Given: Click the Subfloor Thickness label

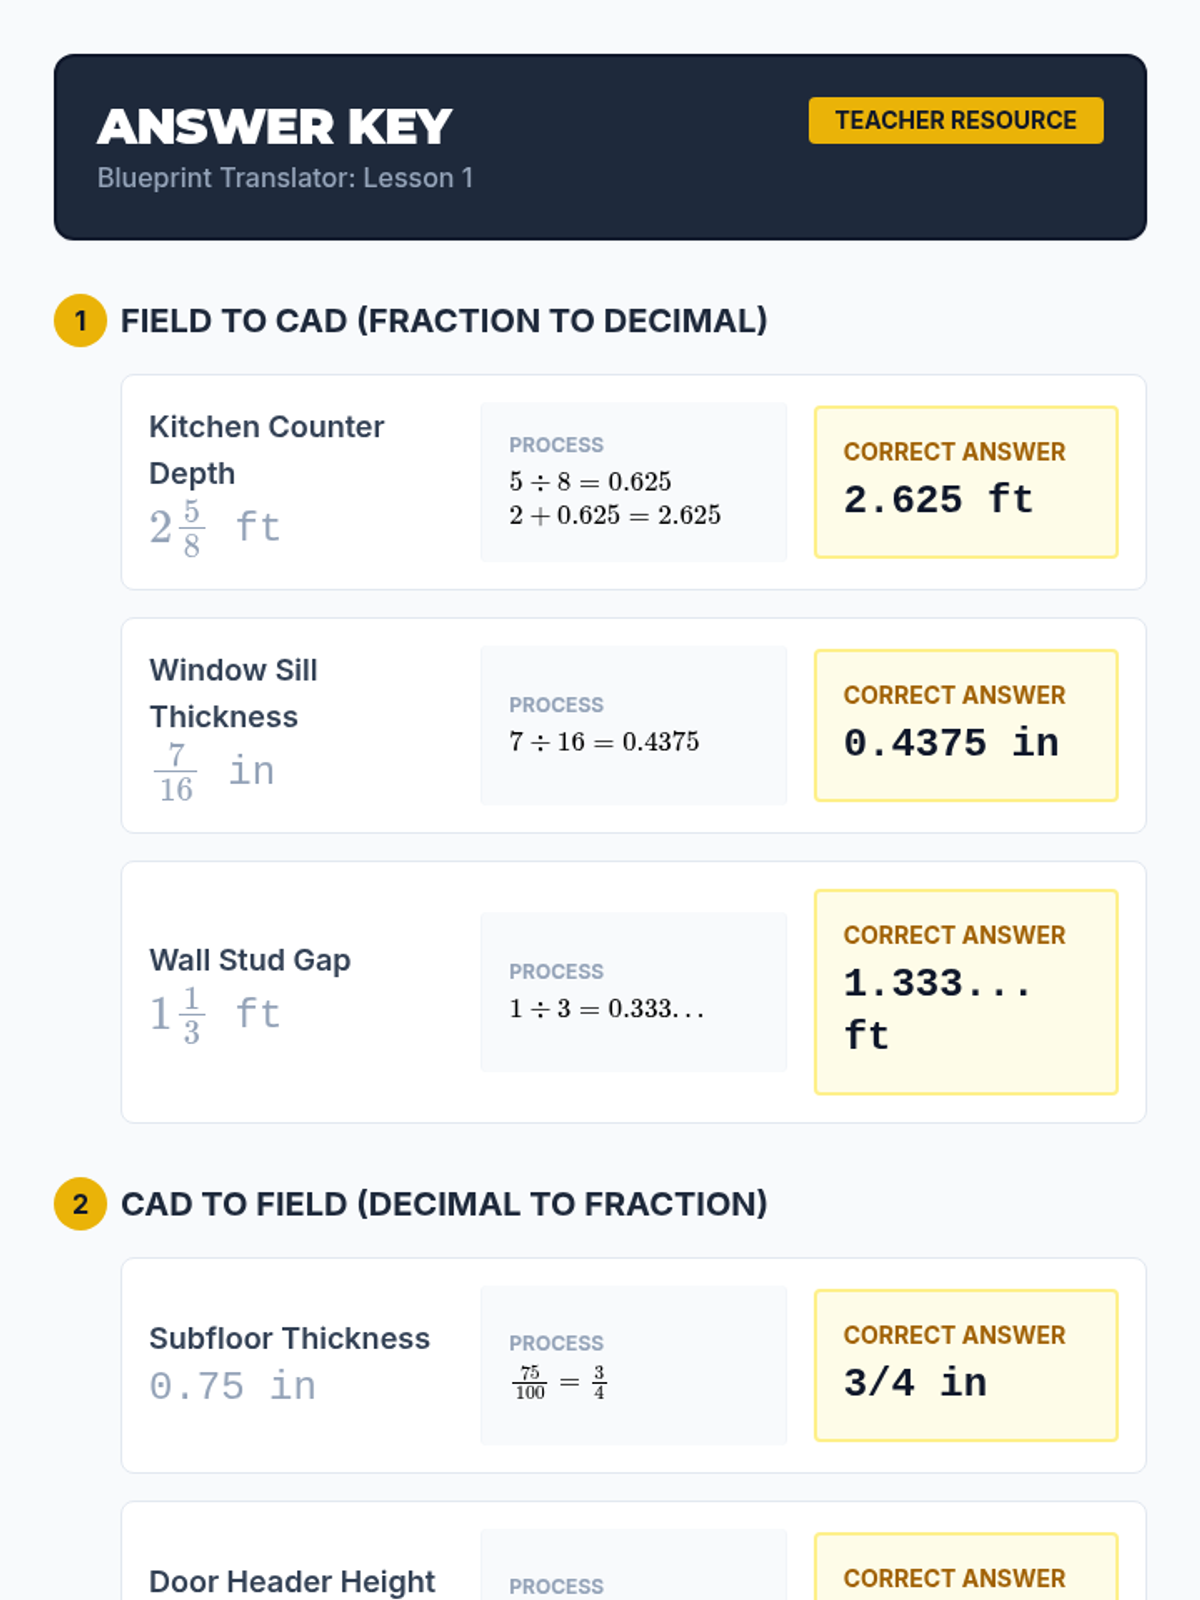Looking at the screenshot, I should [x=289, y=1338].
